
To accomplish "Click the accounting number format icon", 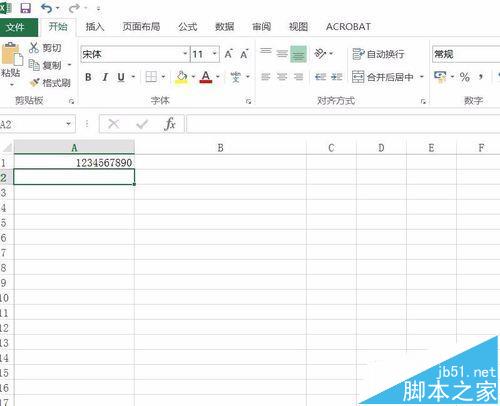I will point(440,77).
